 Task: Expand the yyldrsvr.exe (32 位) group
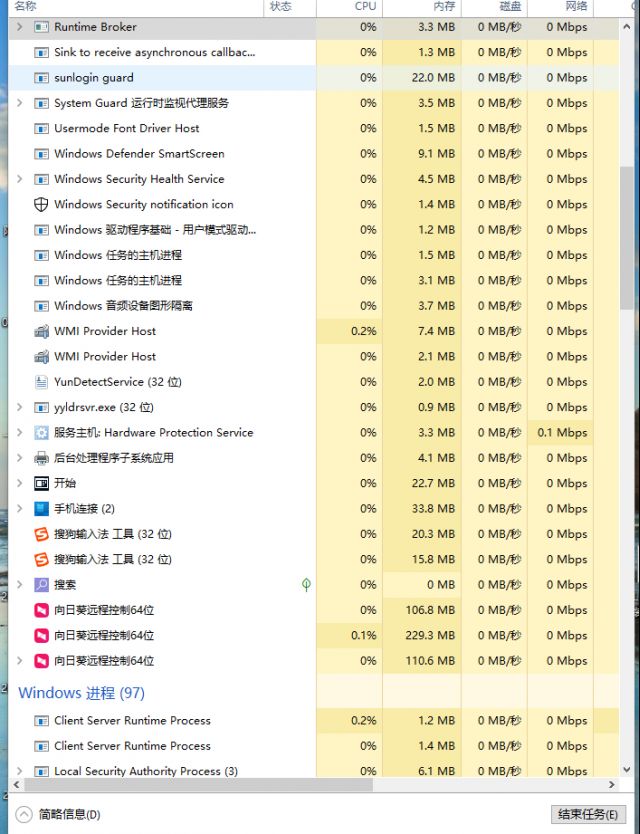(20, 407)
